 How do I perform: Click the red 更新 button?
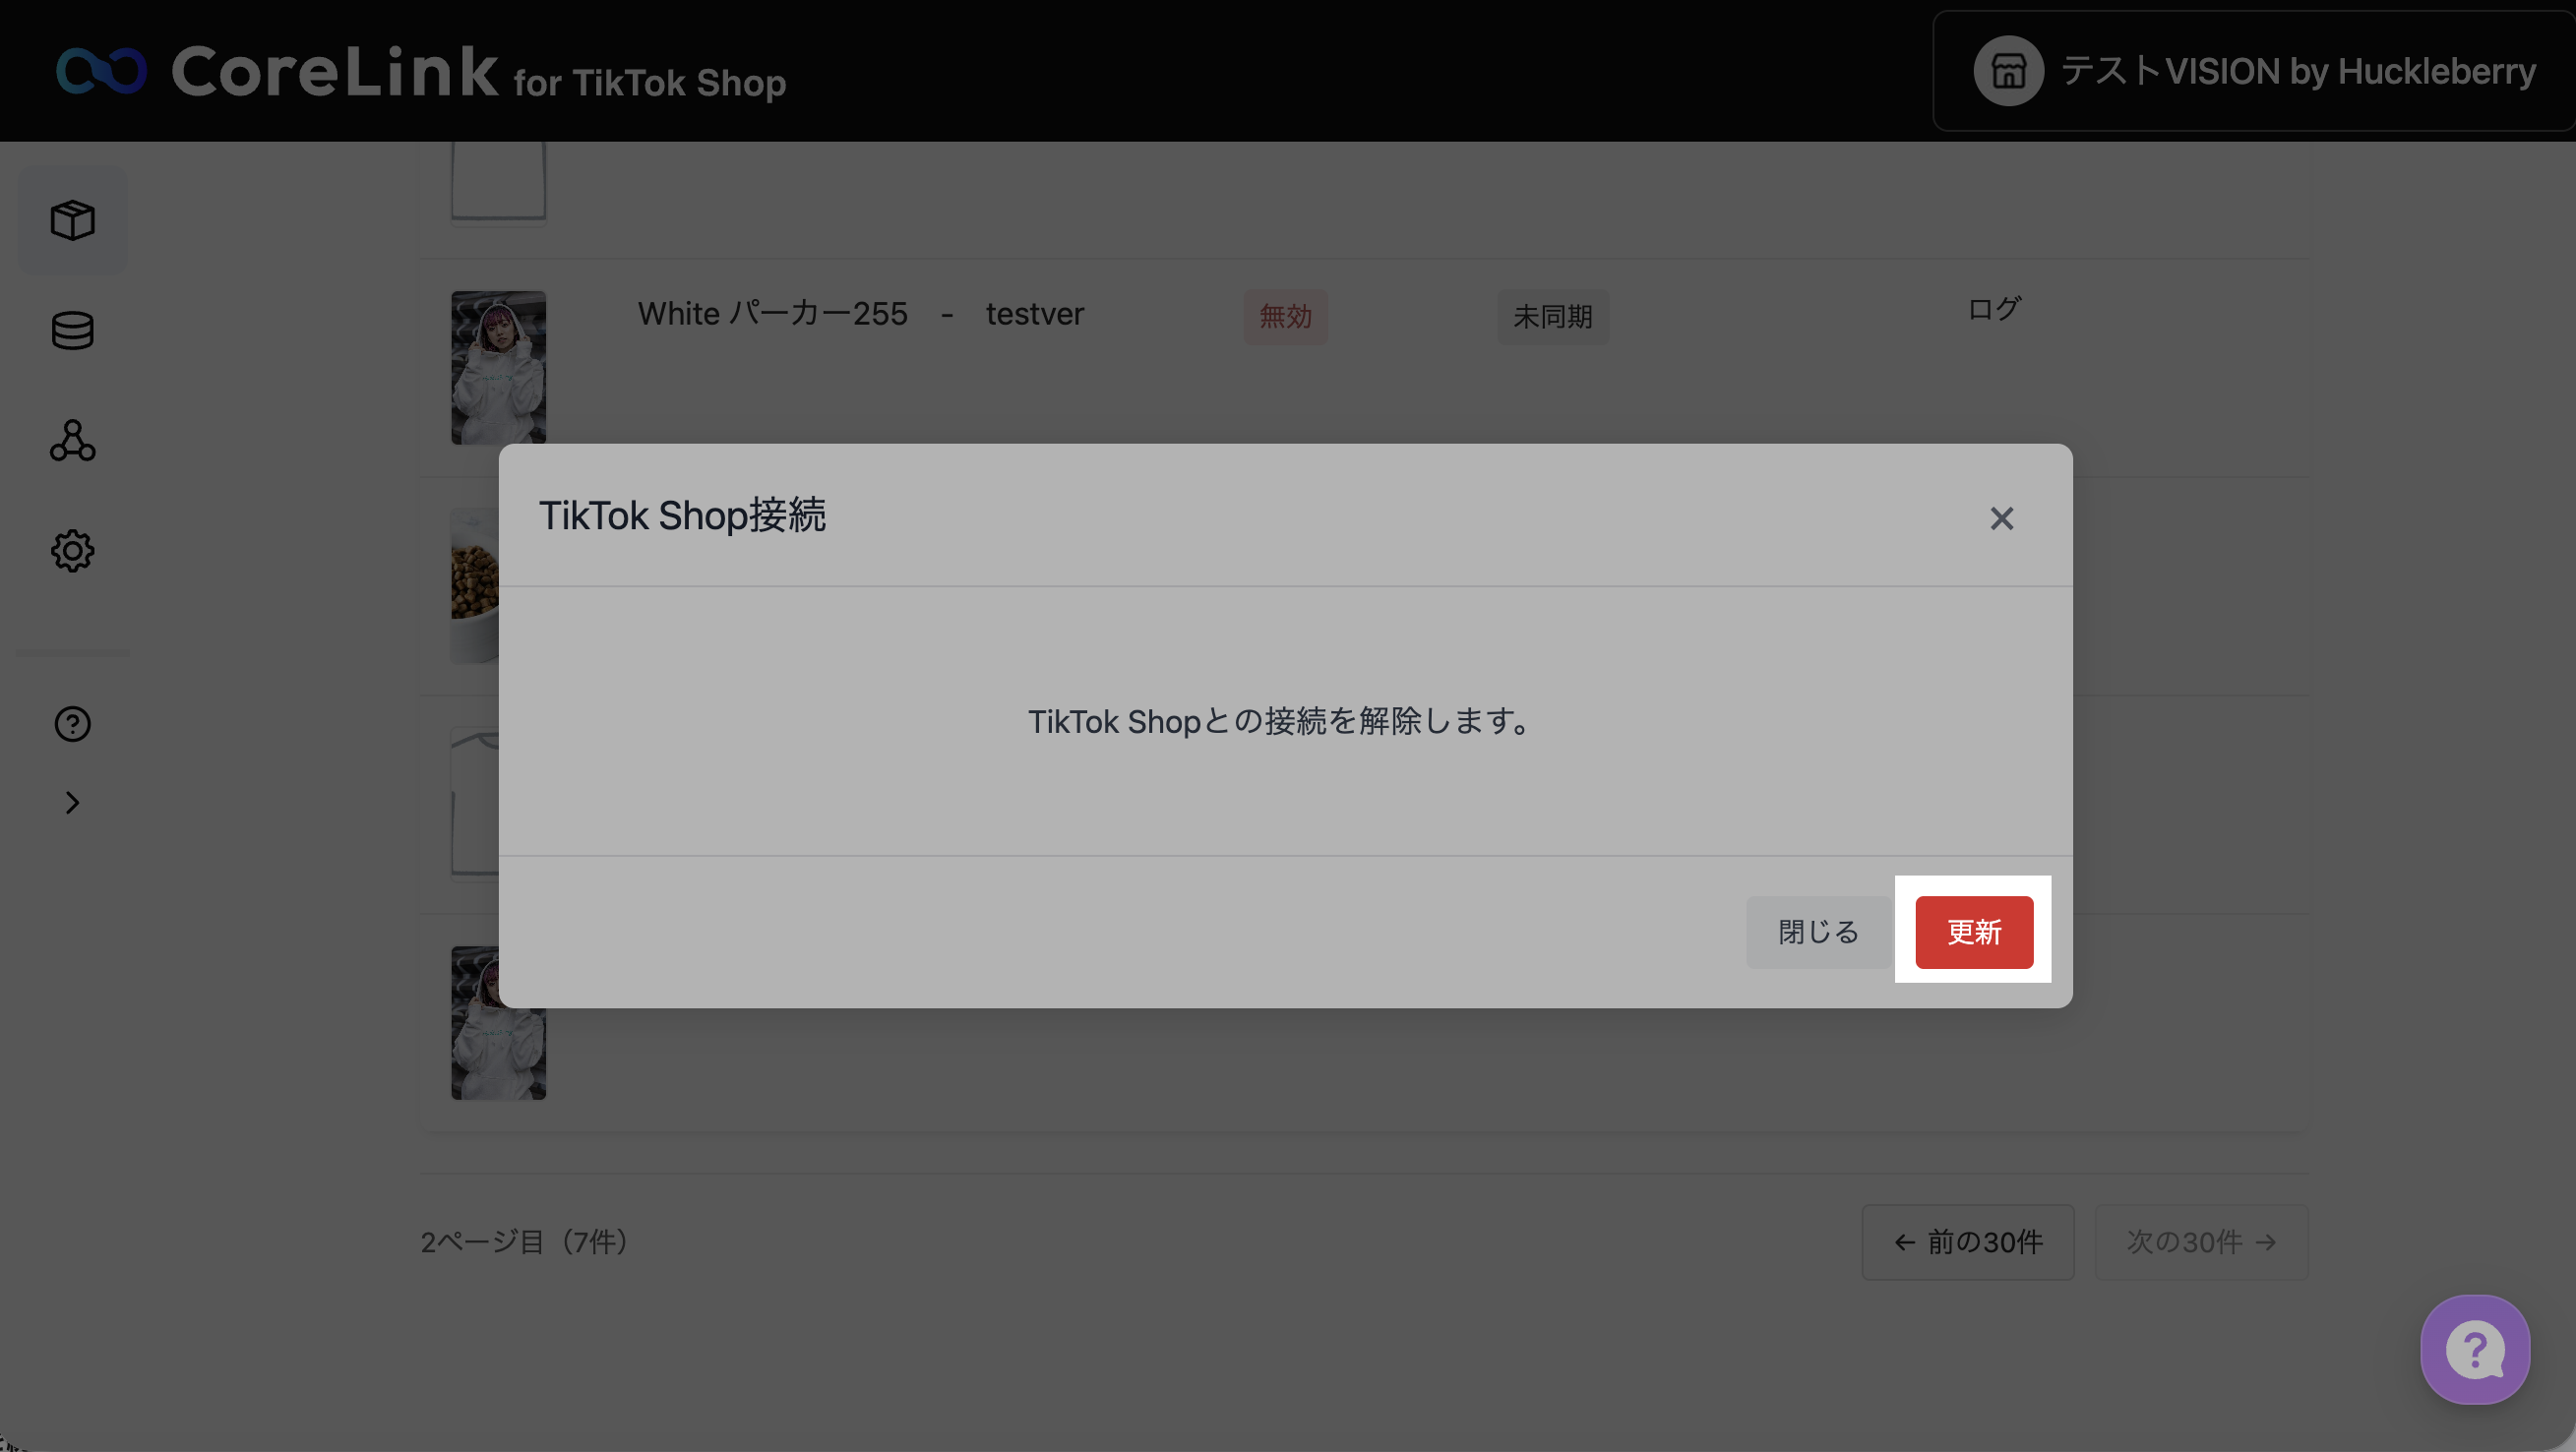(x=1973, y=932)
